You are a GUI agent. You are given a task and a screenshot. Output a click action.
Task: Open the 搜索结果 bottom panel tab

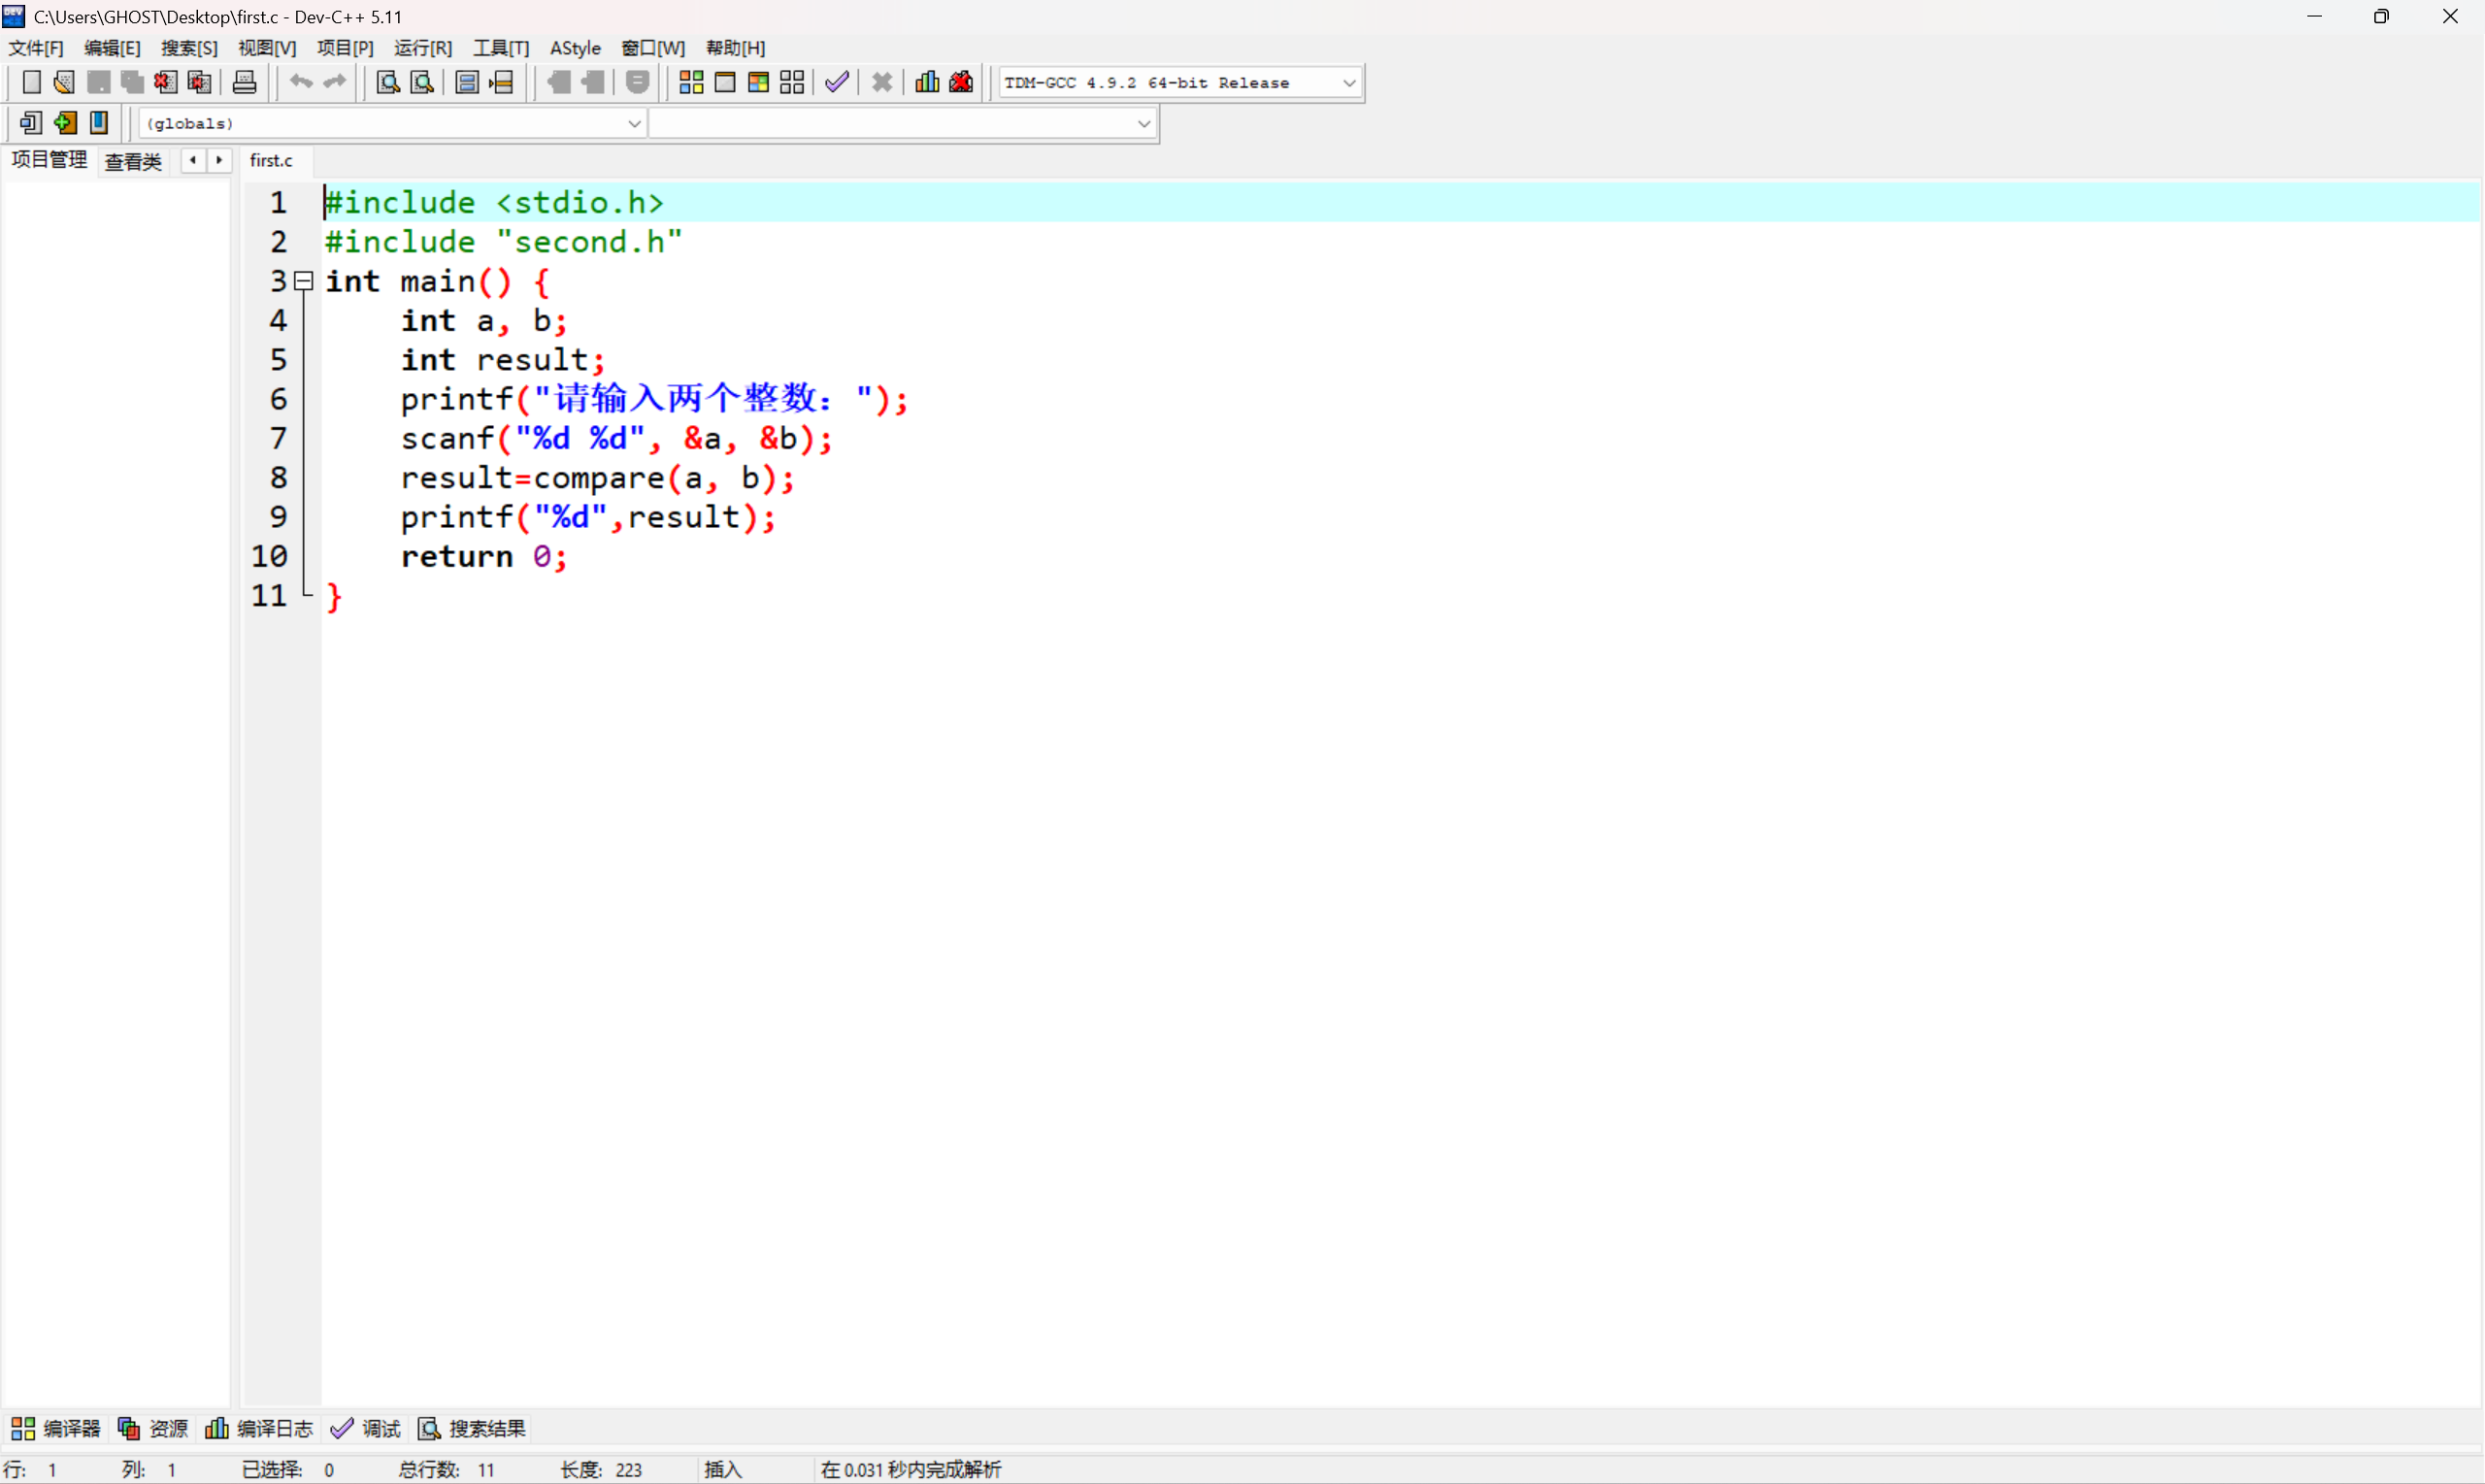472,1428
